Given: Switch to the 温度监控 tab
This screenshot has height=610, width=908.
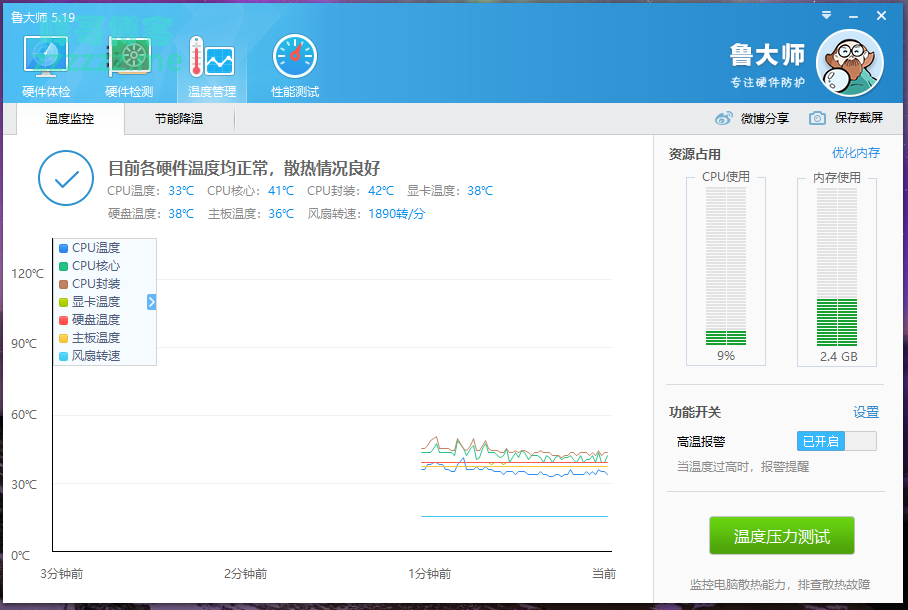Looking at the screenshot, I should click(70, 119).
